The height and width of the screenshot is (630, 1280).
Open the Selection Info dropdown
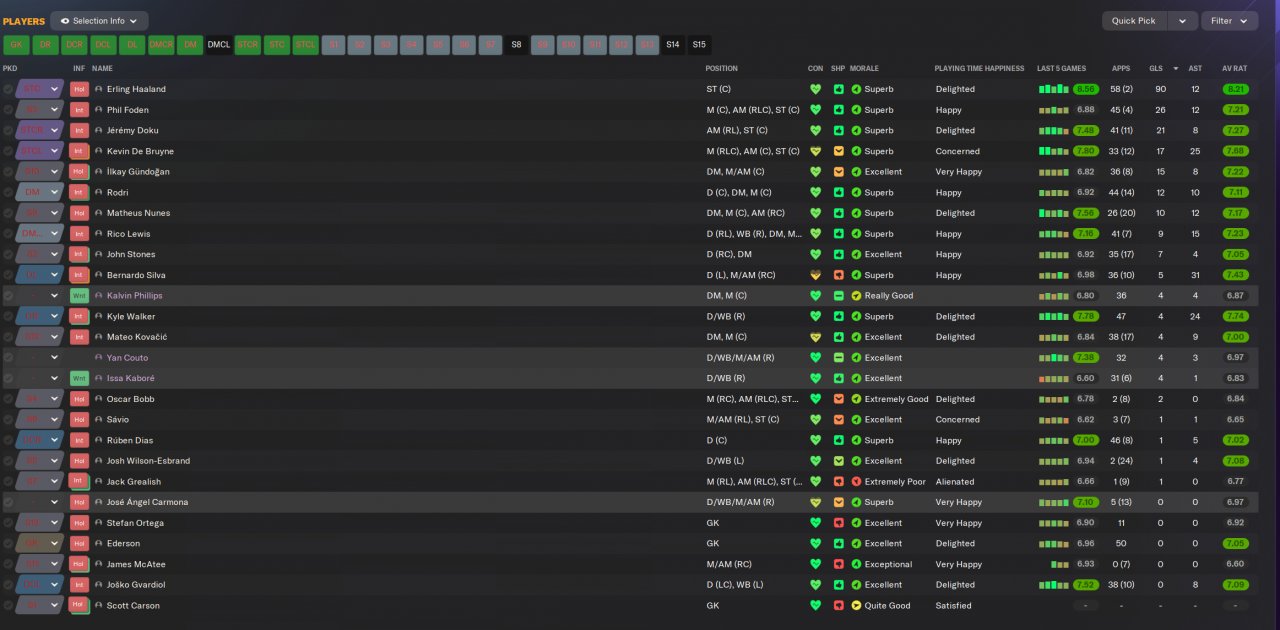pos(99,20)
